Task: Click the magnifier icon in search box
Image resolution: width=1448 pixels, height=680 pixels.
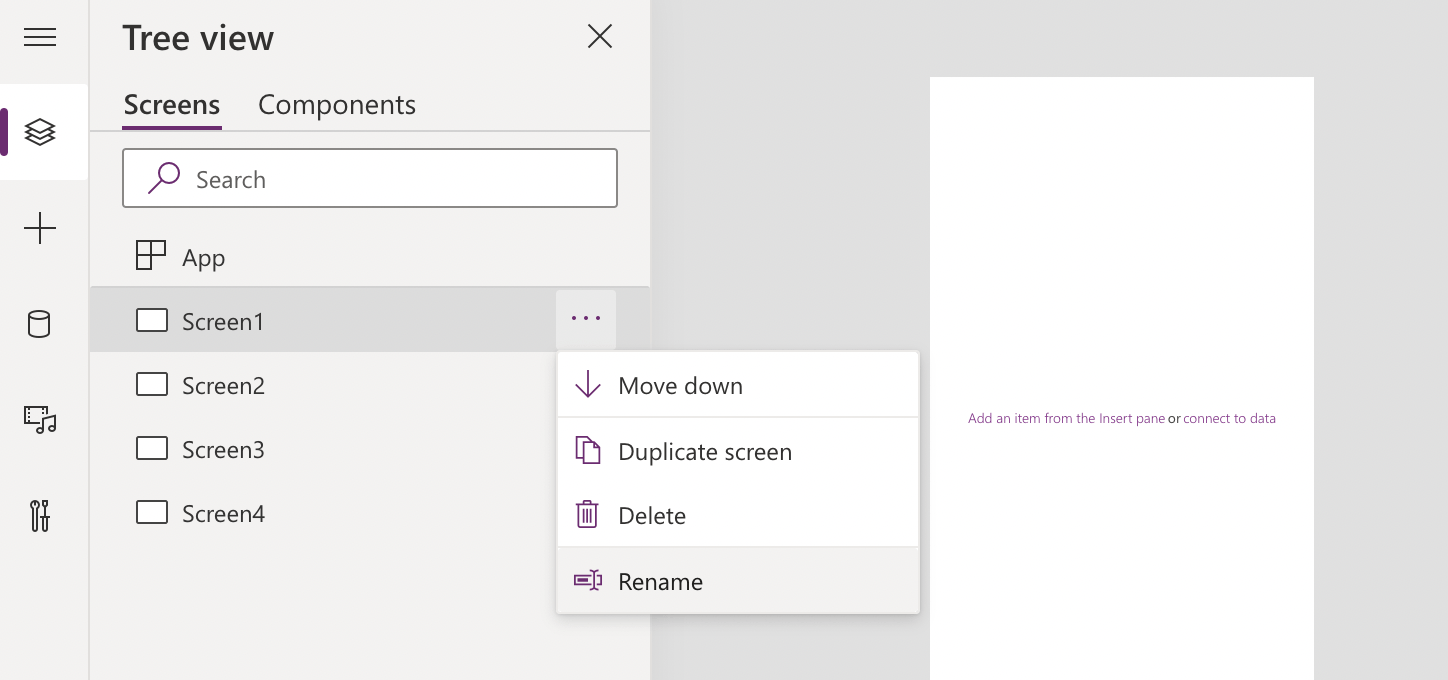Action: 164,178
